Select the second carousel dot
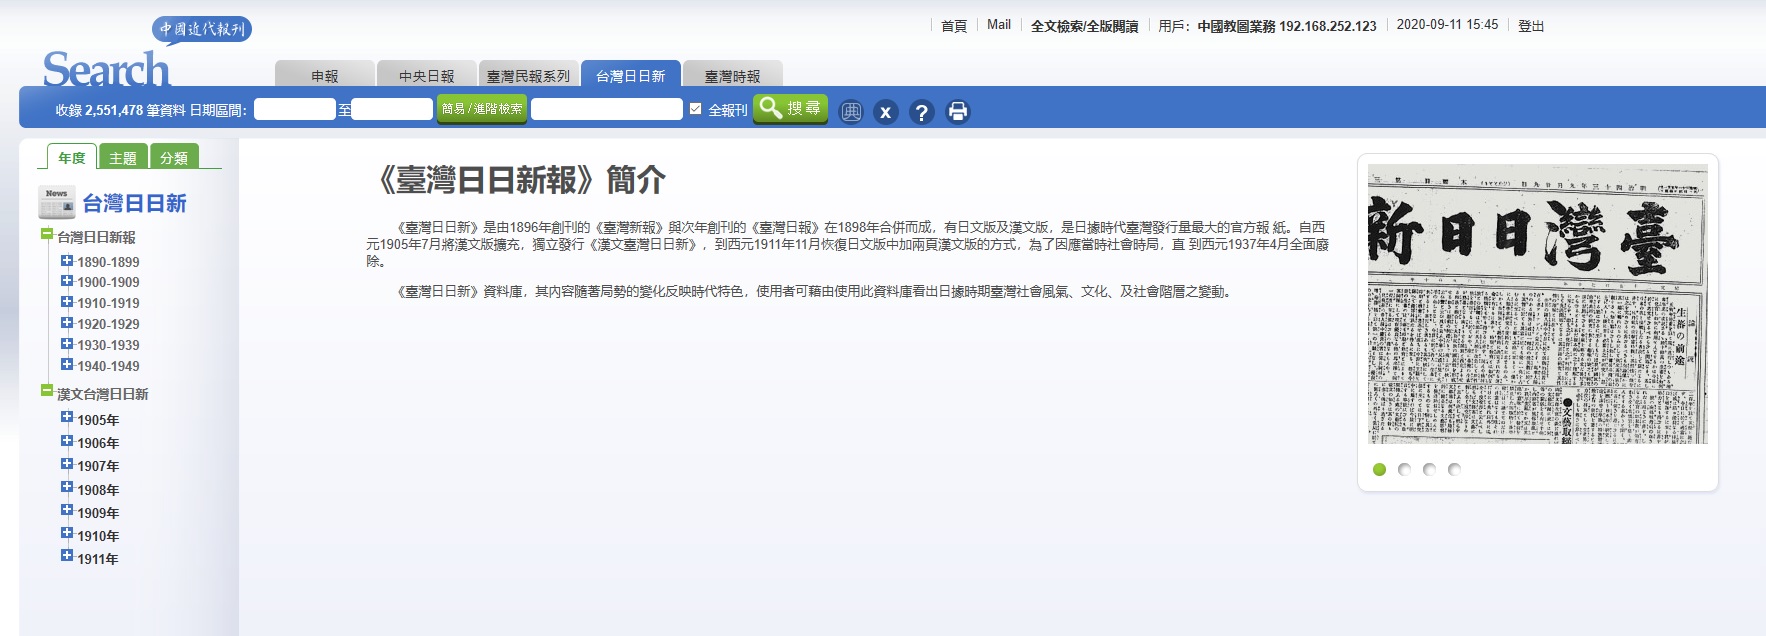The width and height of the screenshot is (1766, 636). coord(1404,469)
